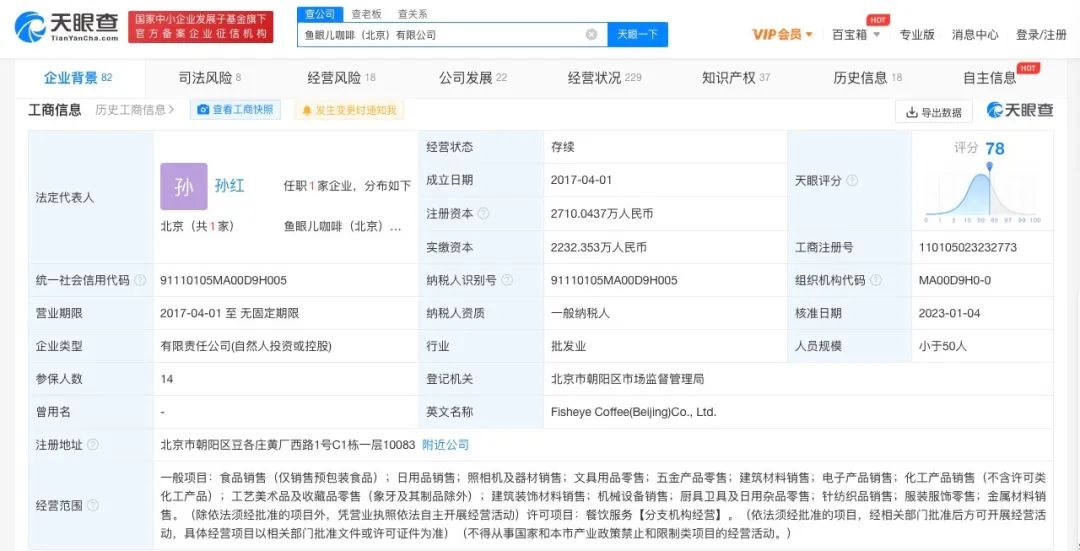This screenshot has width=1080, height=551.
Task: Select the score value 78
Action: coord(995,148)
